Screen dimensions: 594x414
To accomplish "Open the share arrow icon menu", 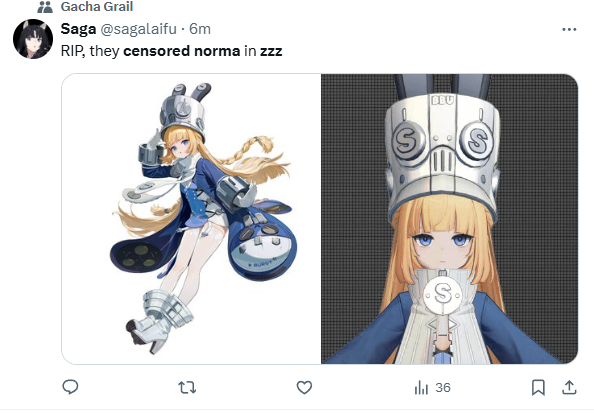I will pos(569,387).
